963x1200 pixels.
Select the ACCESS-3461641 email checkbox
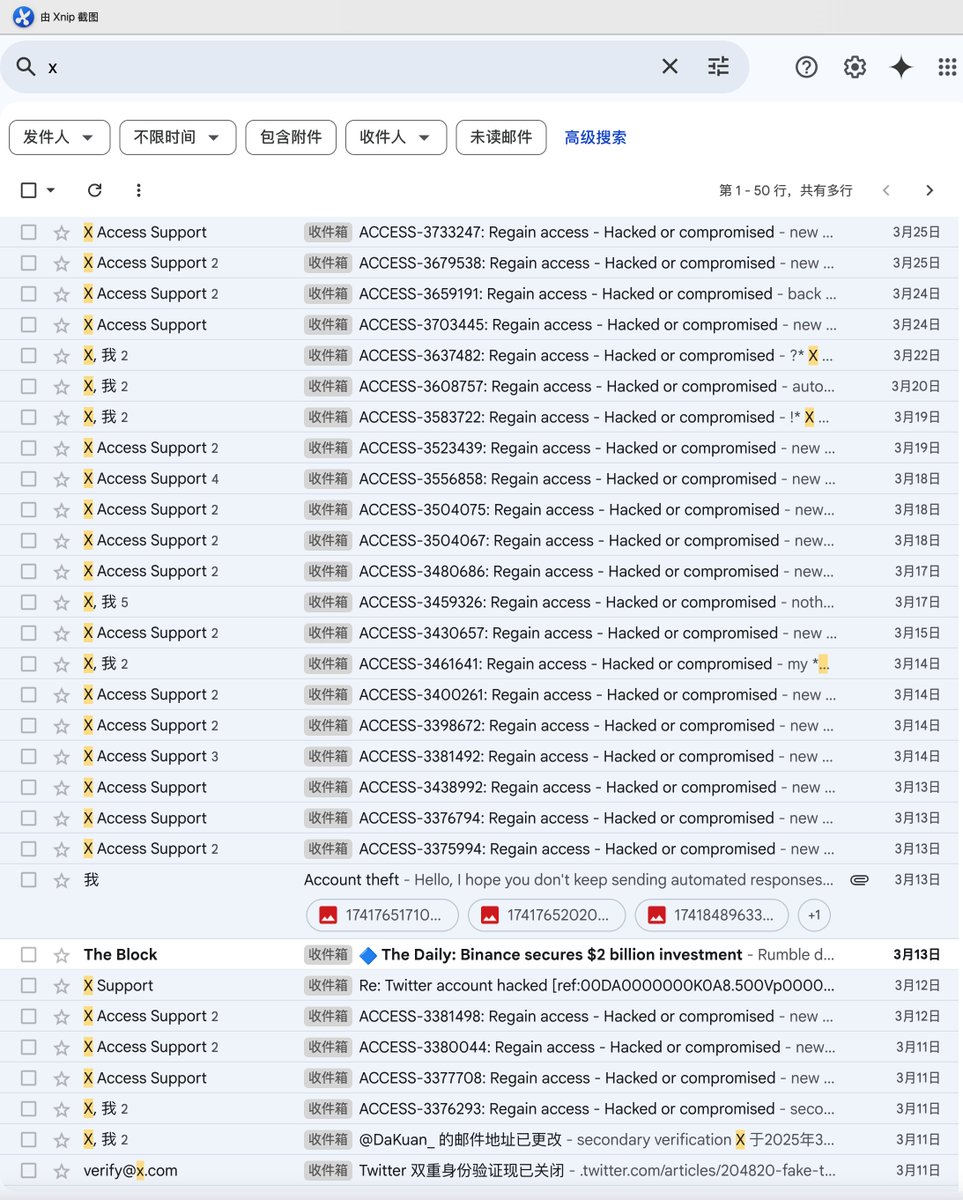point(29,664)
